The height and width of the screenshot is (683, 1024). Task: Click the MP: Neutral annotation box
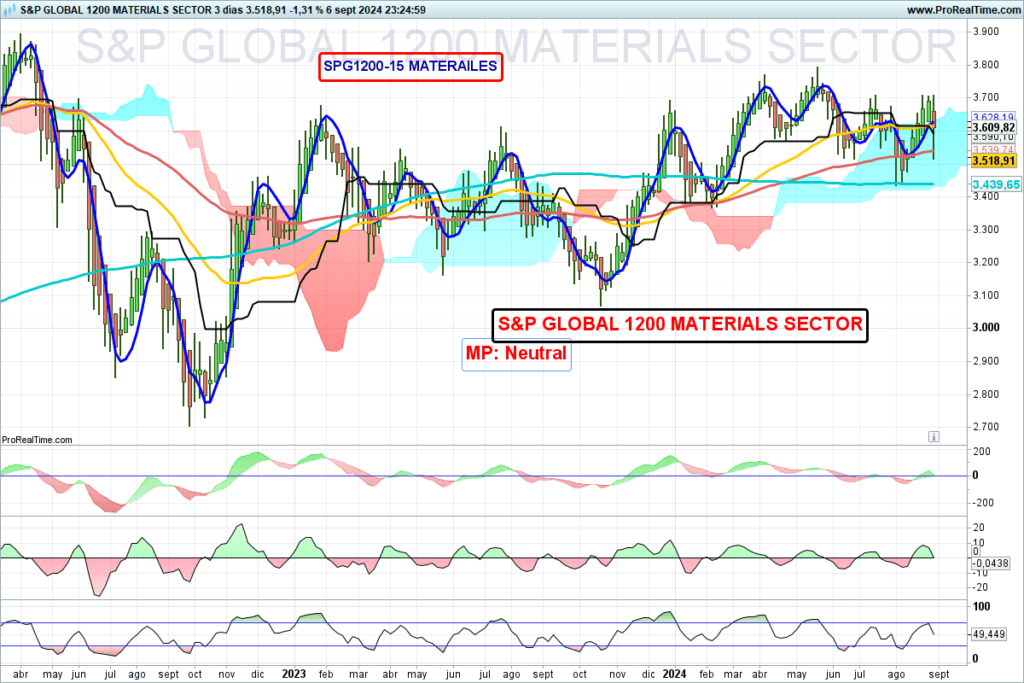(516, 354)
